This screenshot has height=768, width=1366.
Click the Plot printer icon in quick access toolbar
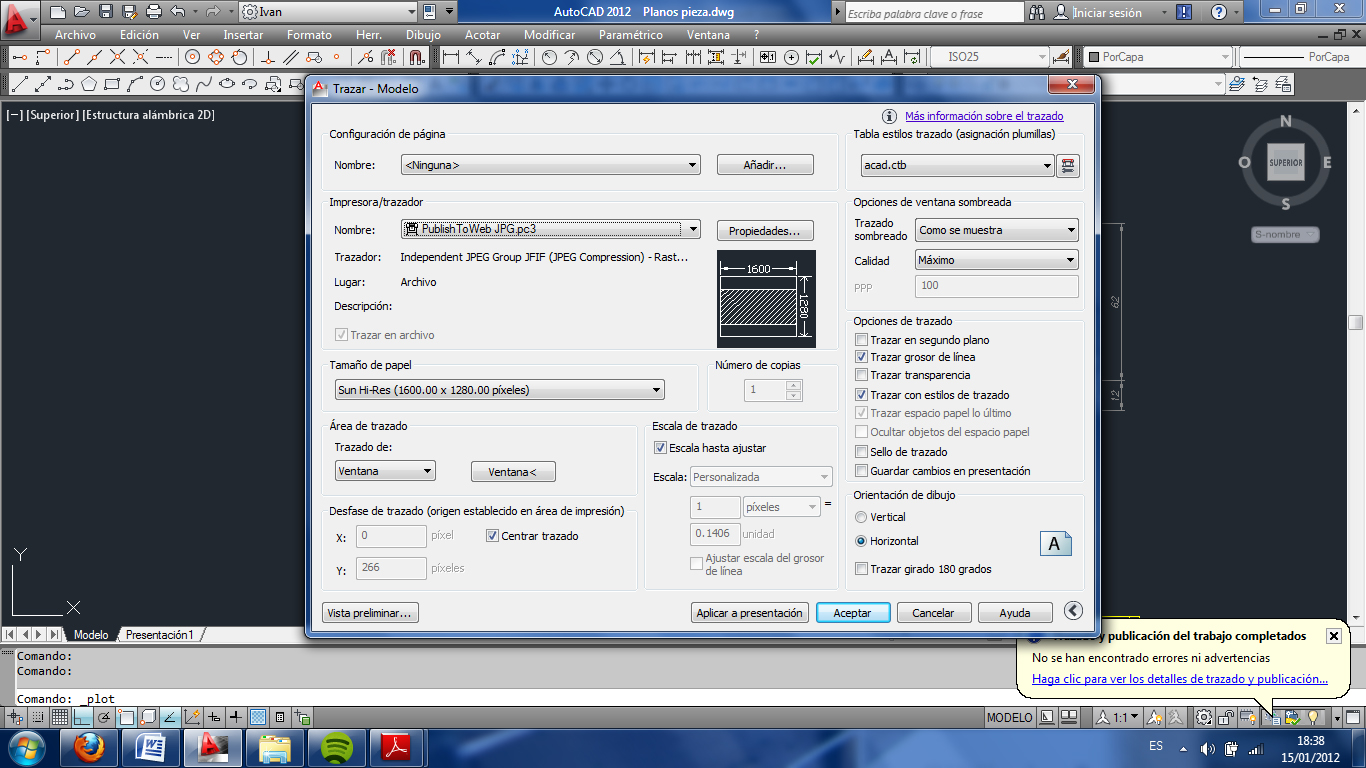(153, 12)
